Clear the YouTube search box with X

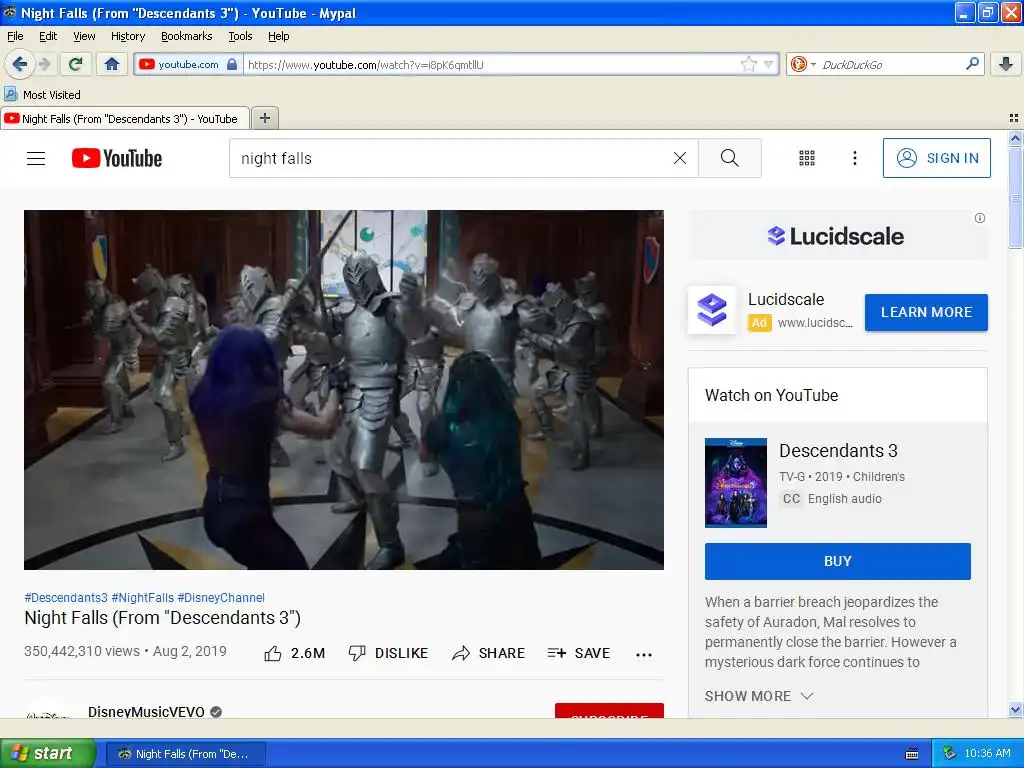pyautogui.click(x=680, y=158)
